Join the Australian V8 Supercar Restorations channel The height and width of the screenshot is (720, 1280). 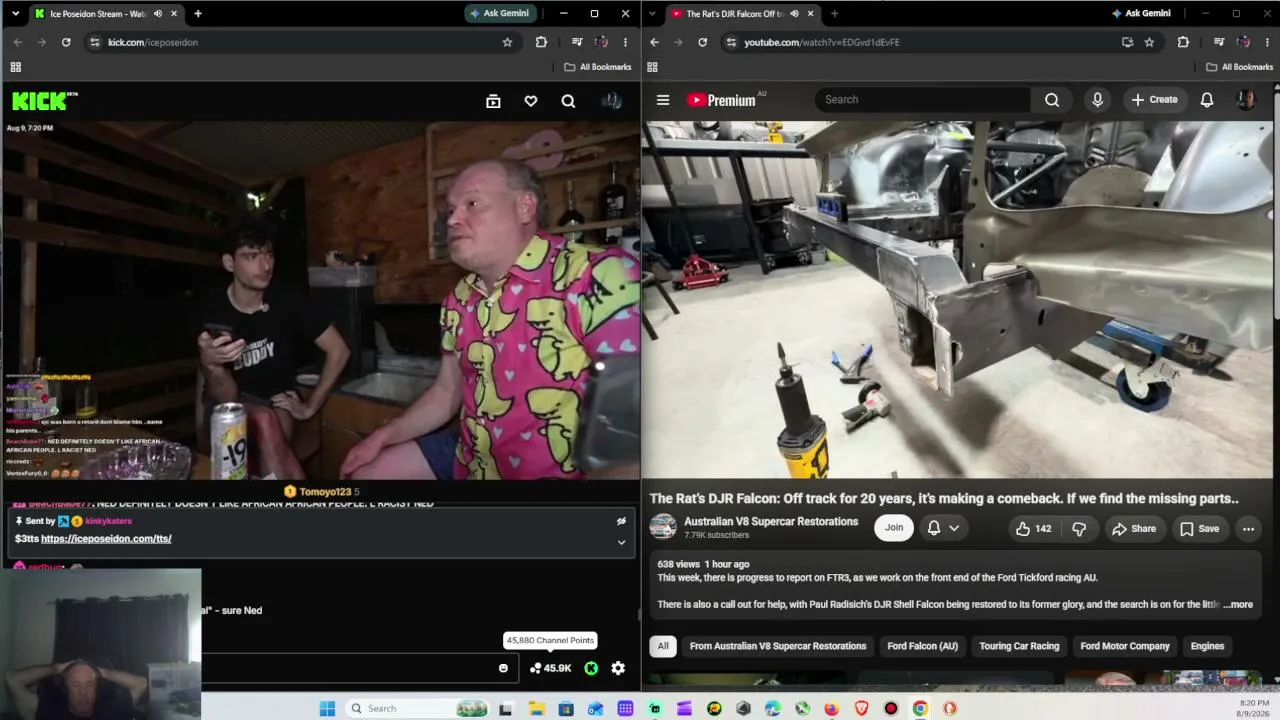point(894,528)
